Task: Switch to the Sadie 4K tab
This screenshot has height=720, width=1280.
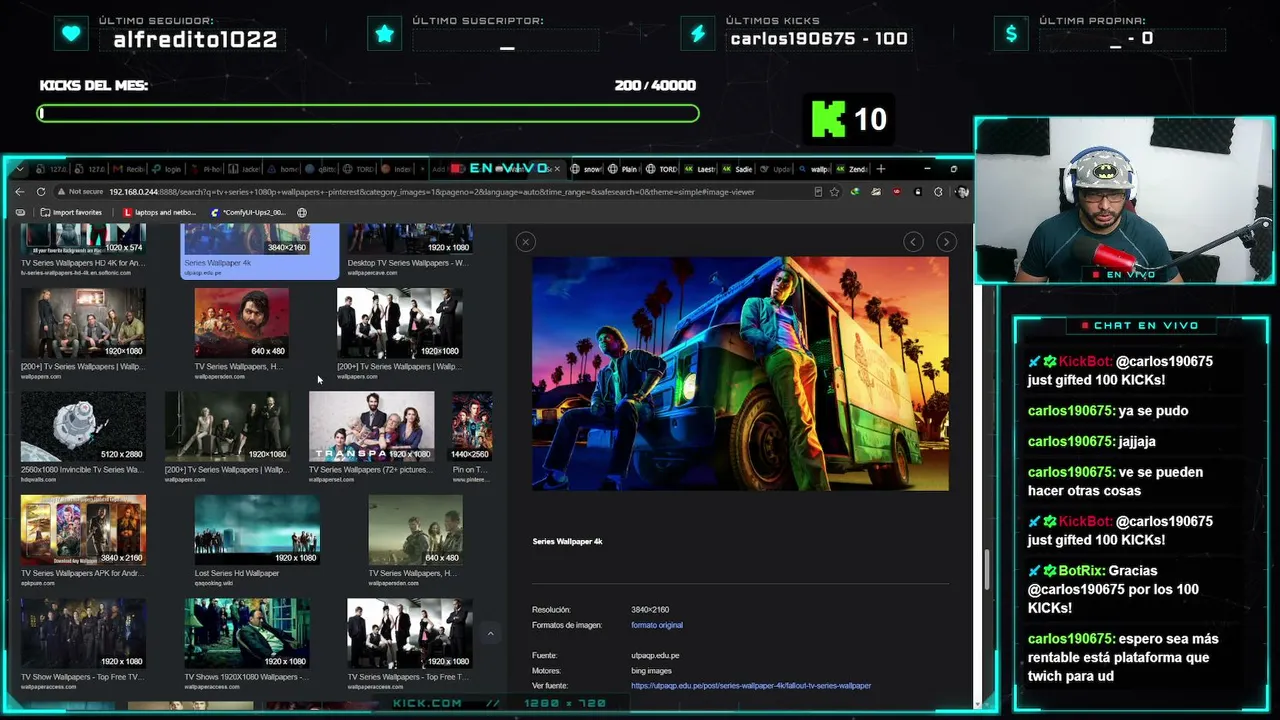Action: pyautogui.click(x=738, y=169)
